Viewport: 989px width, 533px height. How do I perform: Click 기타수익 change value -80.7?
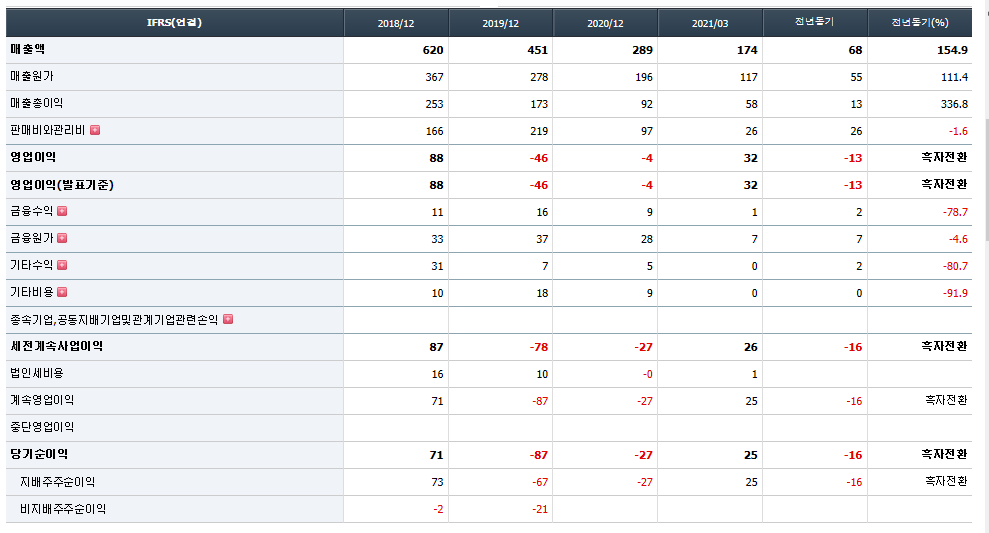(955, 266)
